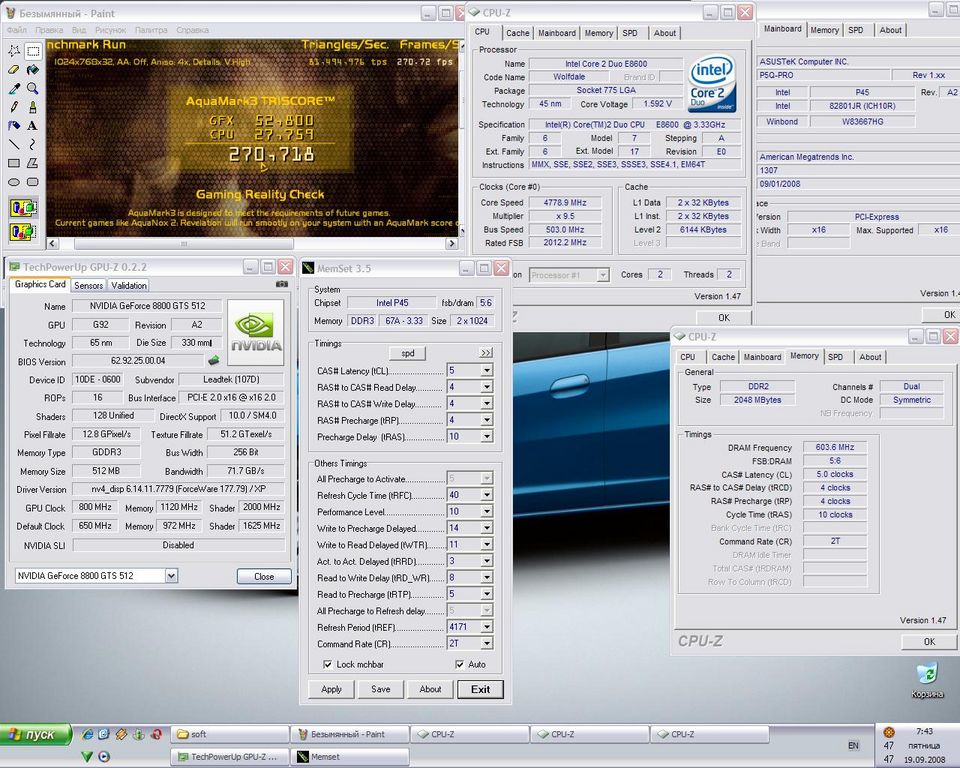This screenshot has width=960, height=768.
Task: Open the пуск Start button
Action: [x=36, y=734]
